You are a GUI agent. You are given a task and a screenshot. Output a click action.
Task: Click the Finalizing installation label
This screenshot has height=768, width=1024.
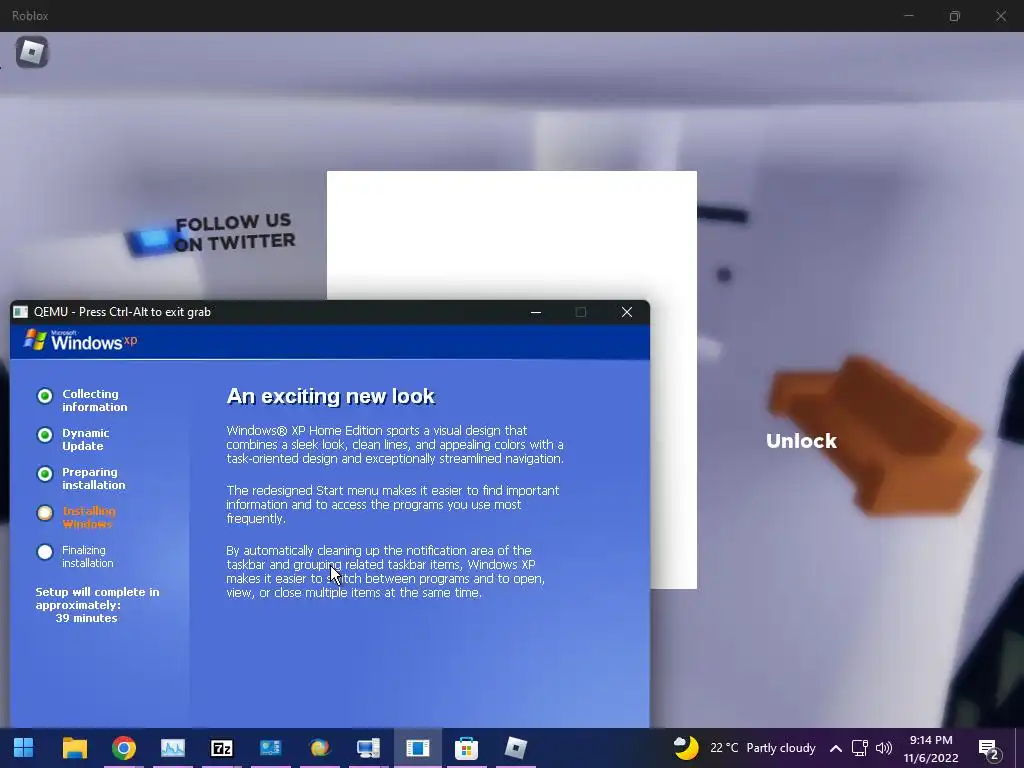pos(88,556)
